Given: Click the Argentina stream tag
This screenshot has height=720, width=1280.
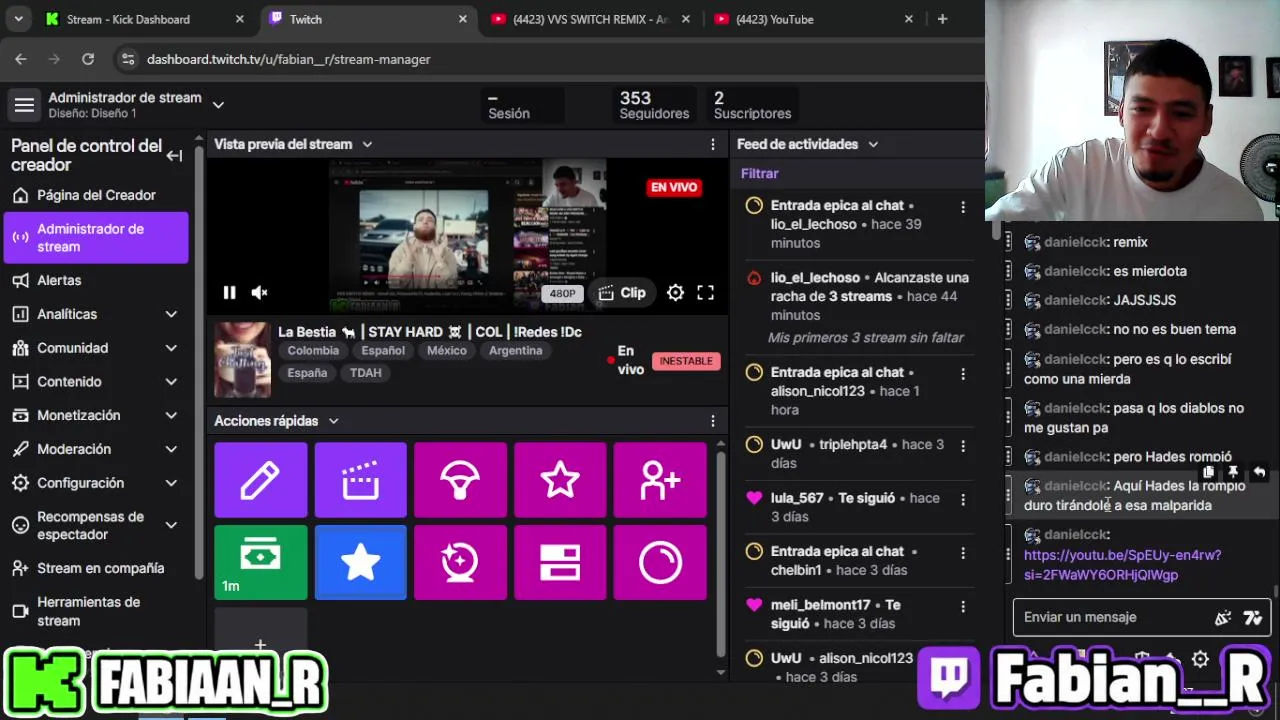Looking at the screenshot, I should point(515,351).
